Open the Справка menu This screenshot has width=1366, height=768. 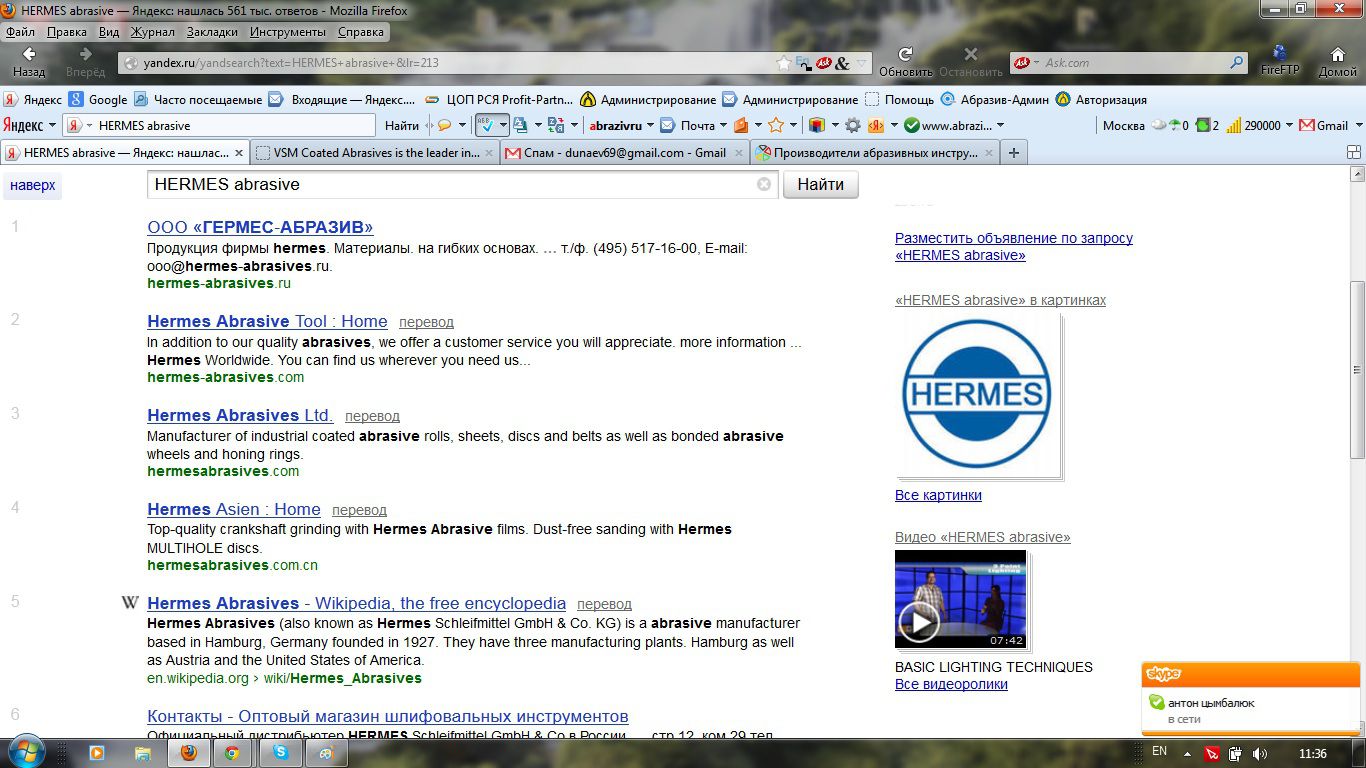tap(361, 31)
